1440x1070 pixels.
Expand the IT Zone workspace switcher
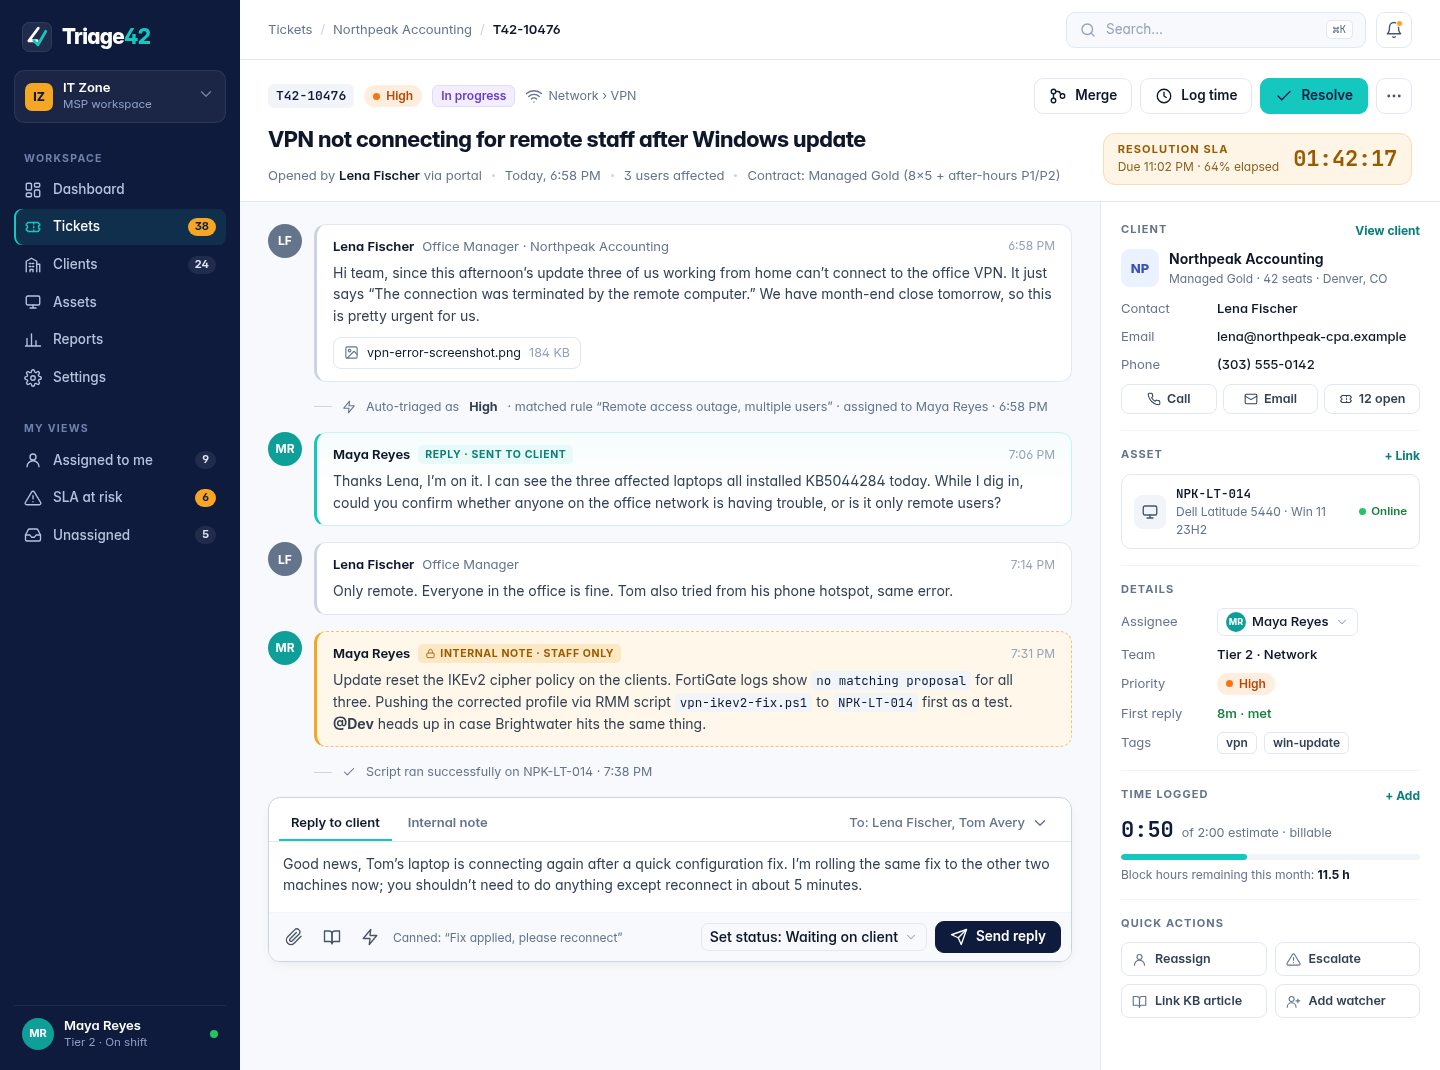coord(120,96)
